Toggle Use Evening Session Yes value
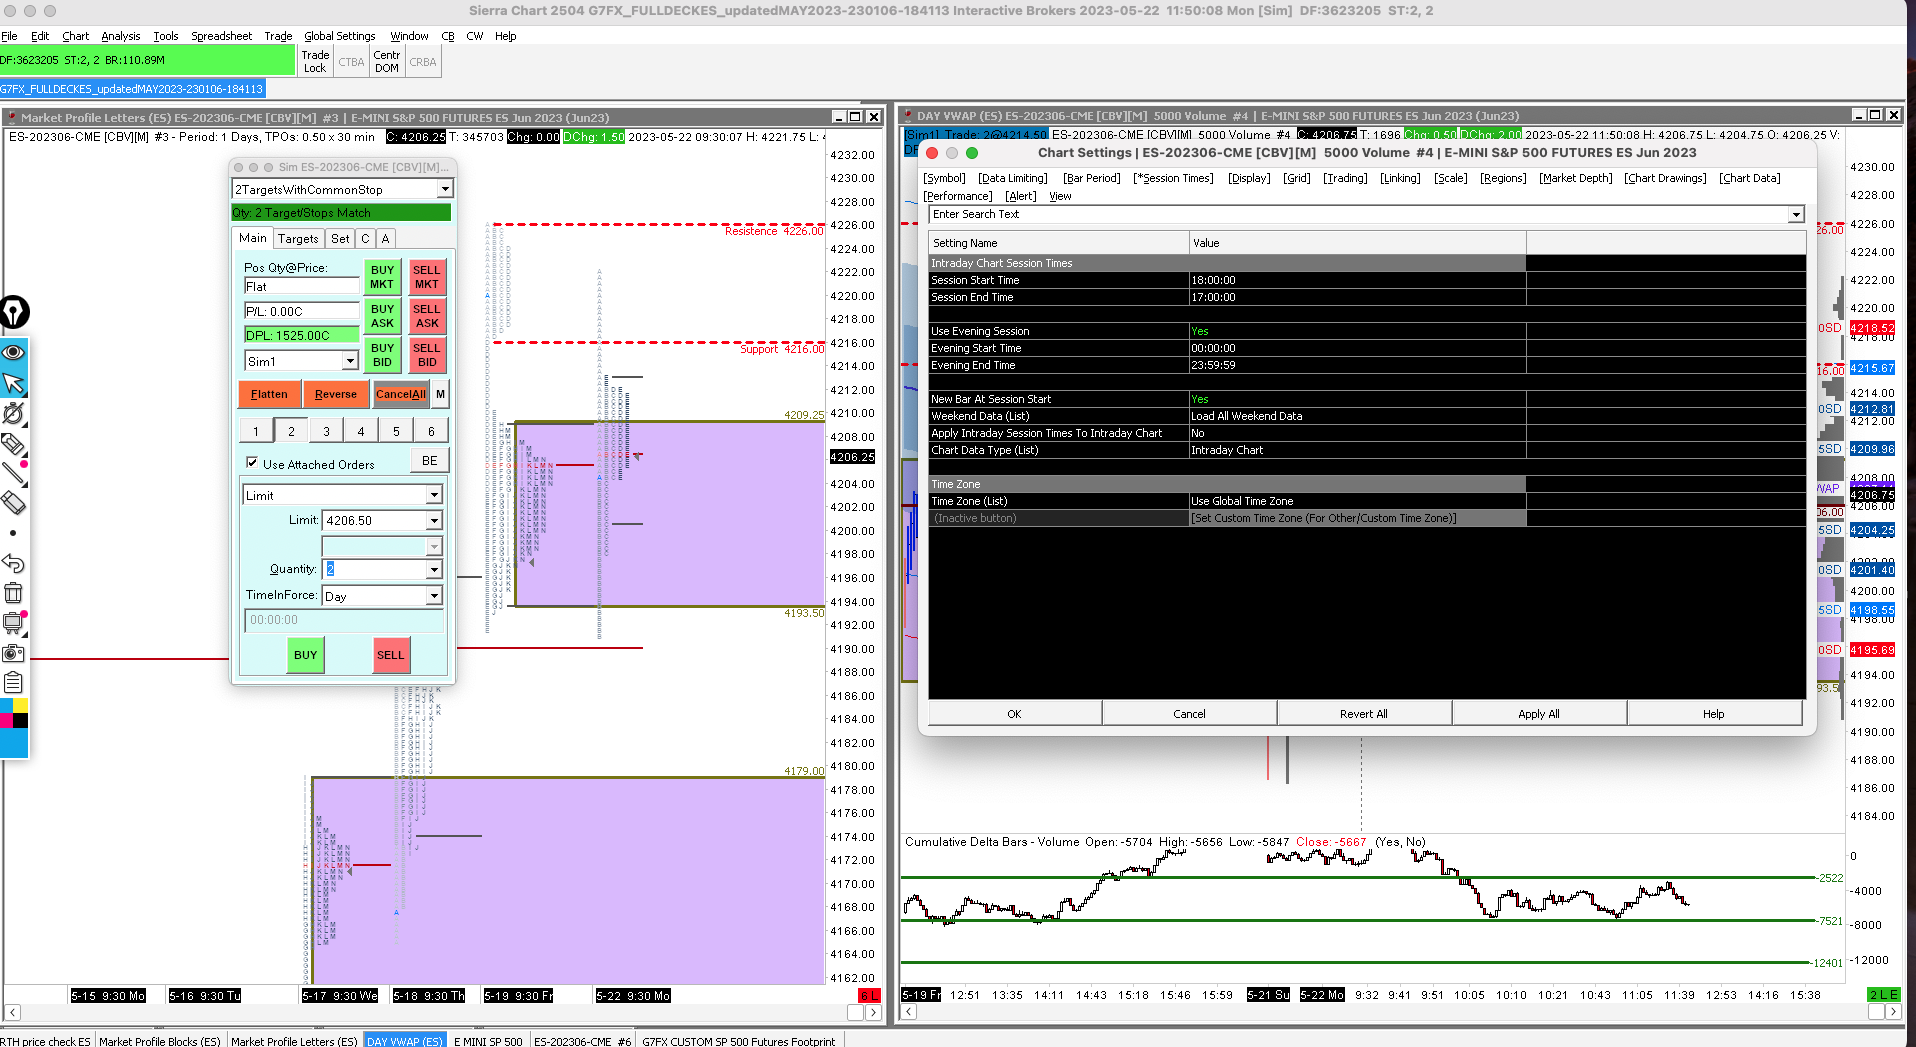The image size is (1916, 1047). (x=1357, y=331)
